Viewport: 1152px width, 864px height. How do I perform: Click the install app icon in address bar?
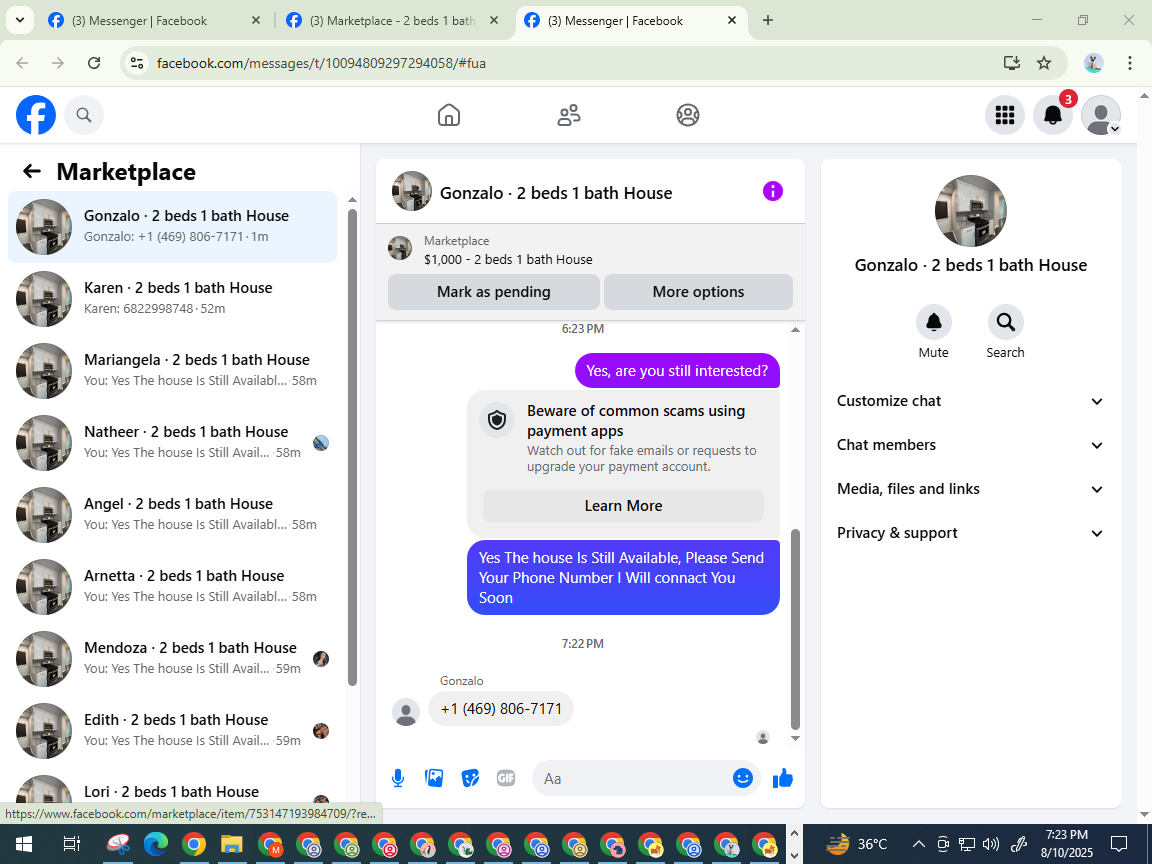click(x=1012, y=63)
